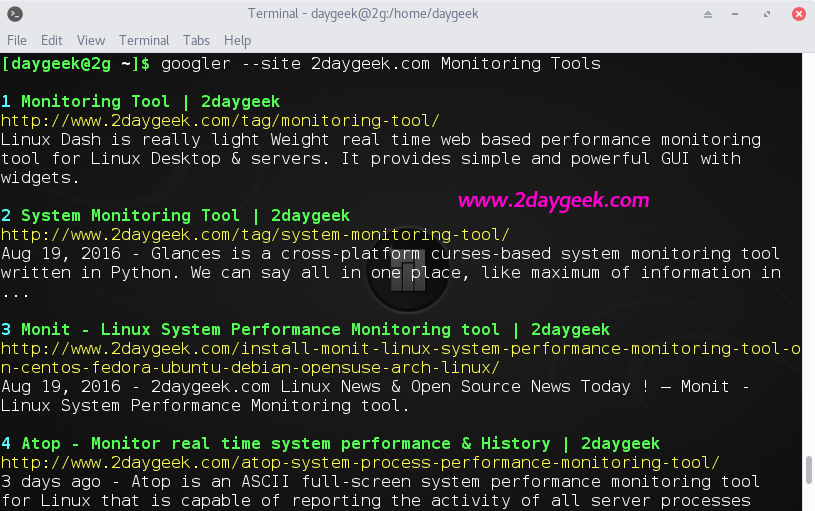
Task: Open the Help menu
Action: pos(237,41)
